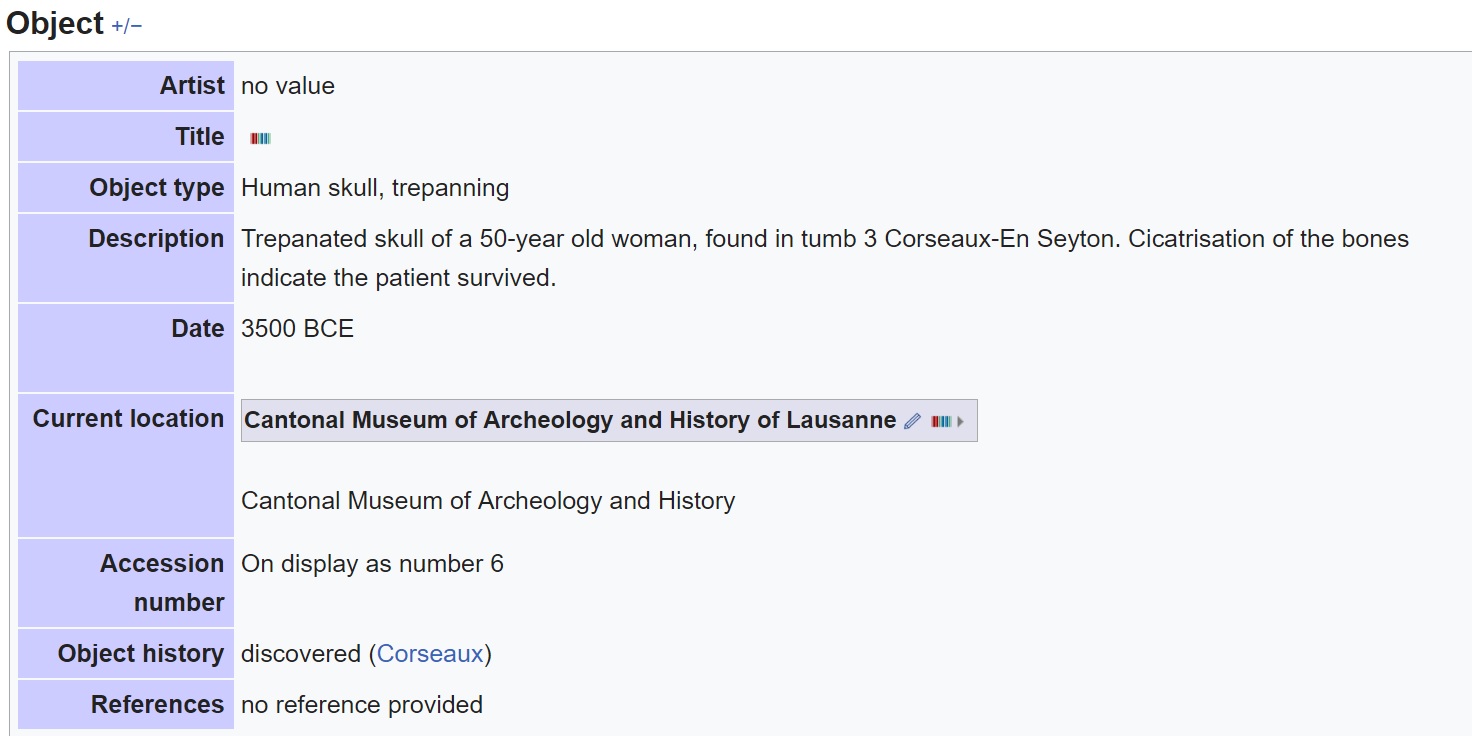Click the Object section heading
This screenshot has width=1472, height=736.
pos(55,24)
